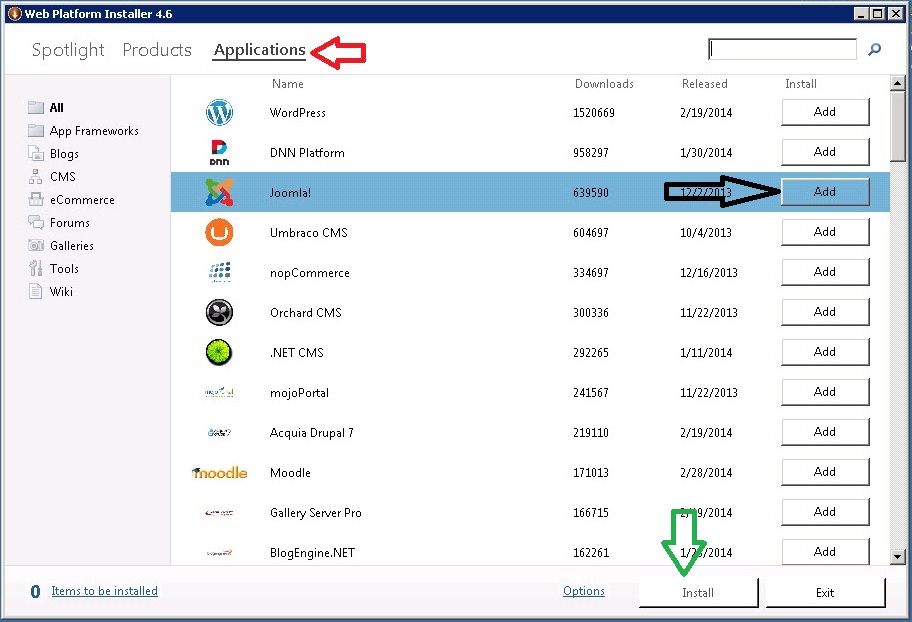Viewport: 912px width, 622px height.
Task: Show the eCommerce category
Action: pyautogui.click(x=82, y=200)
